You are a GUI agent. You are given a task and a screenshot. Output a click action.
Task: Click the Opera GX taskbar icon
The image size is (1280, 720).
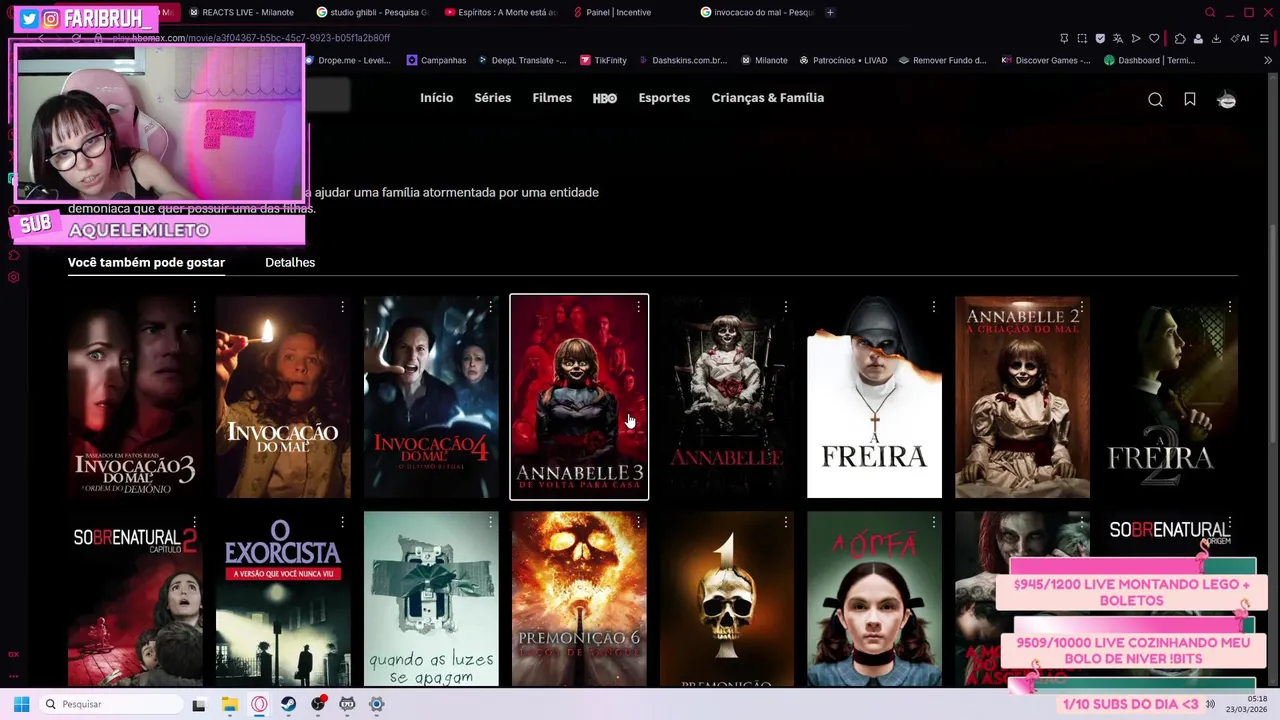coord(259,704)
